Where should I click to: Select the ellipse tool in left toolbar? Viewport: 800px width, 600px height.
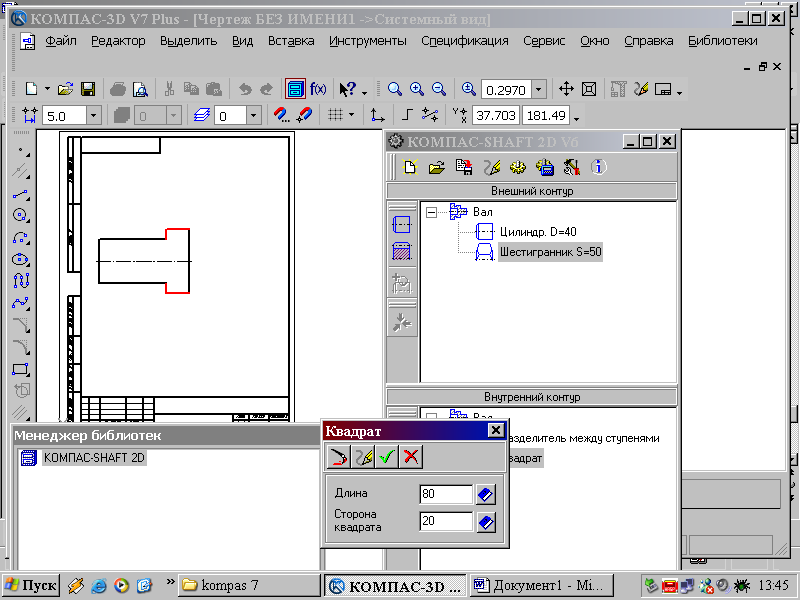(x=20, y=259)
